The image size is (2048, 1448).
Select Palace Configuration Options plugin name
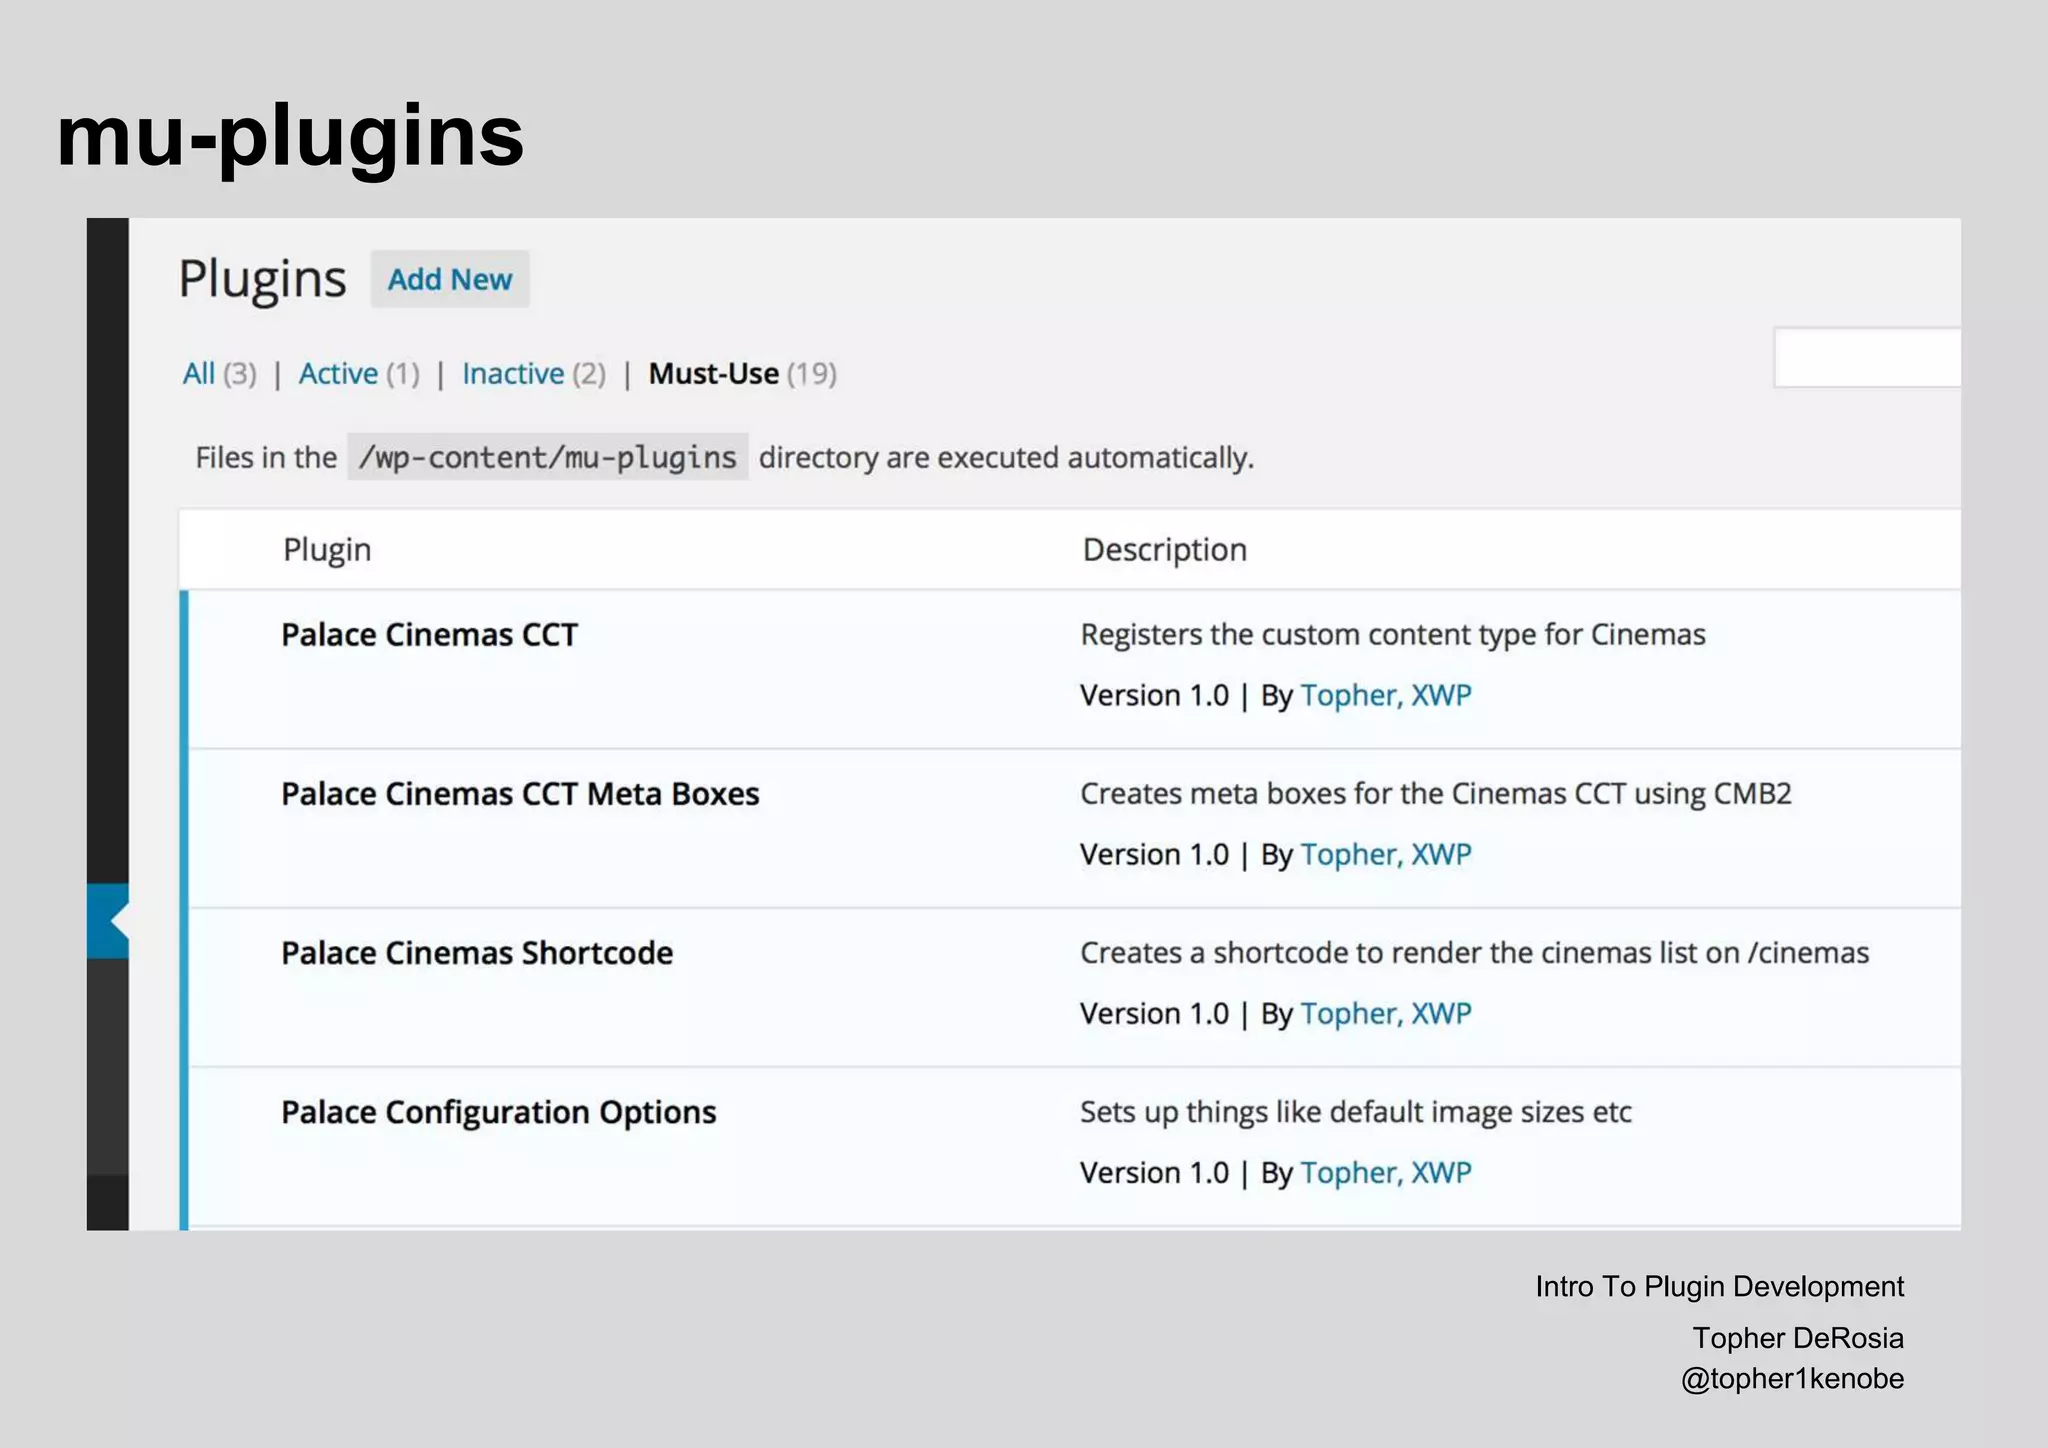(x=498, y=1112)
